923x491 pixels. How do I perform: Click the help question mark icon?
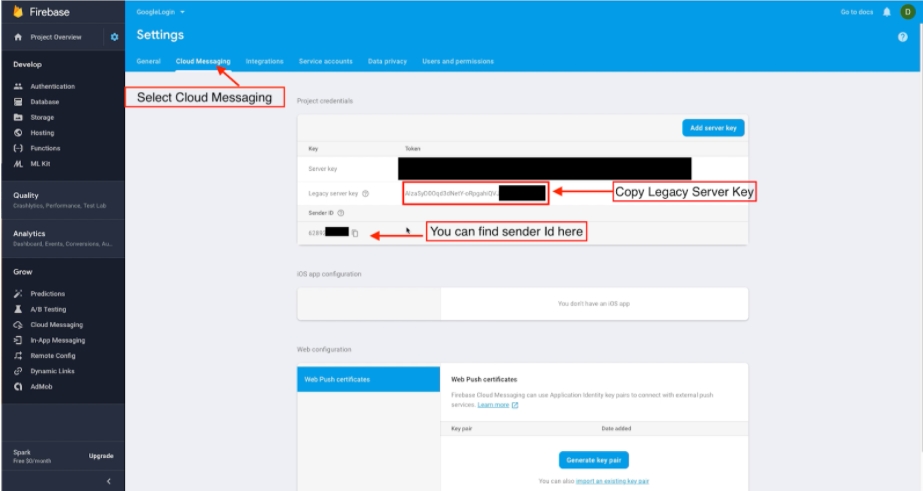click(902, 37)
